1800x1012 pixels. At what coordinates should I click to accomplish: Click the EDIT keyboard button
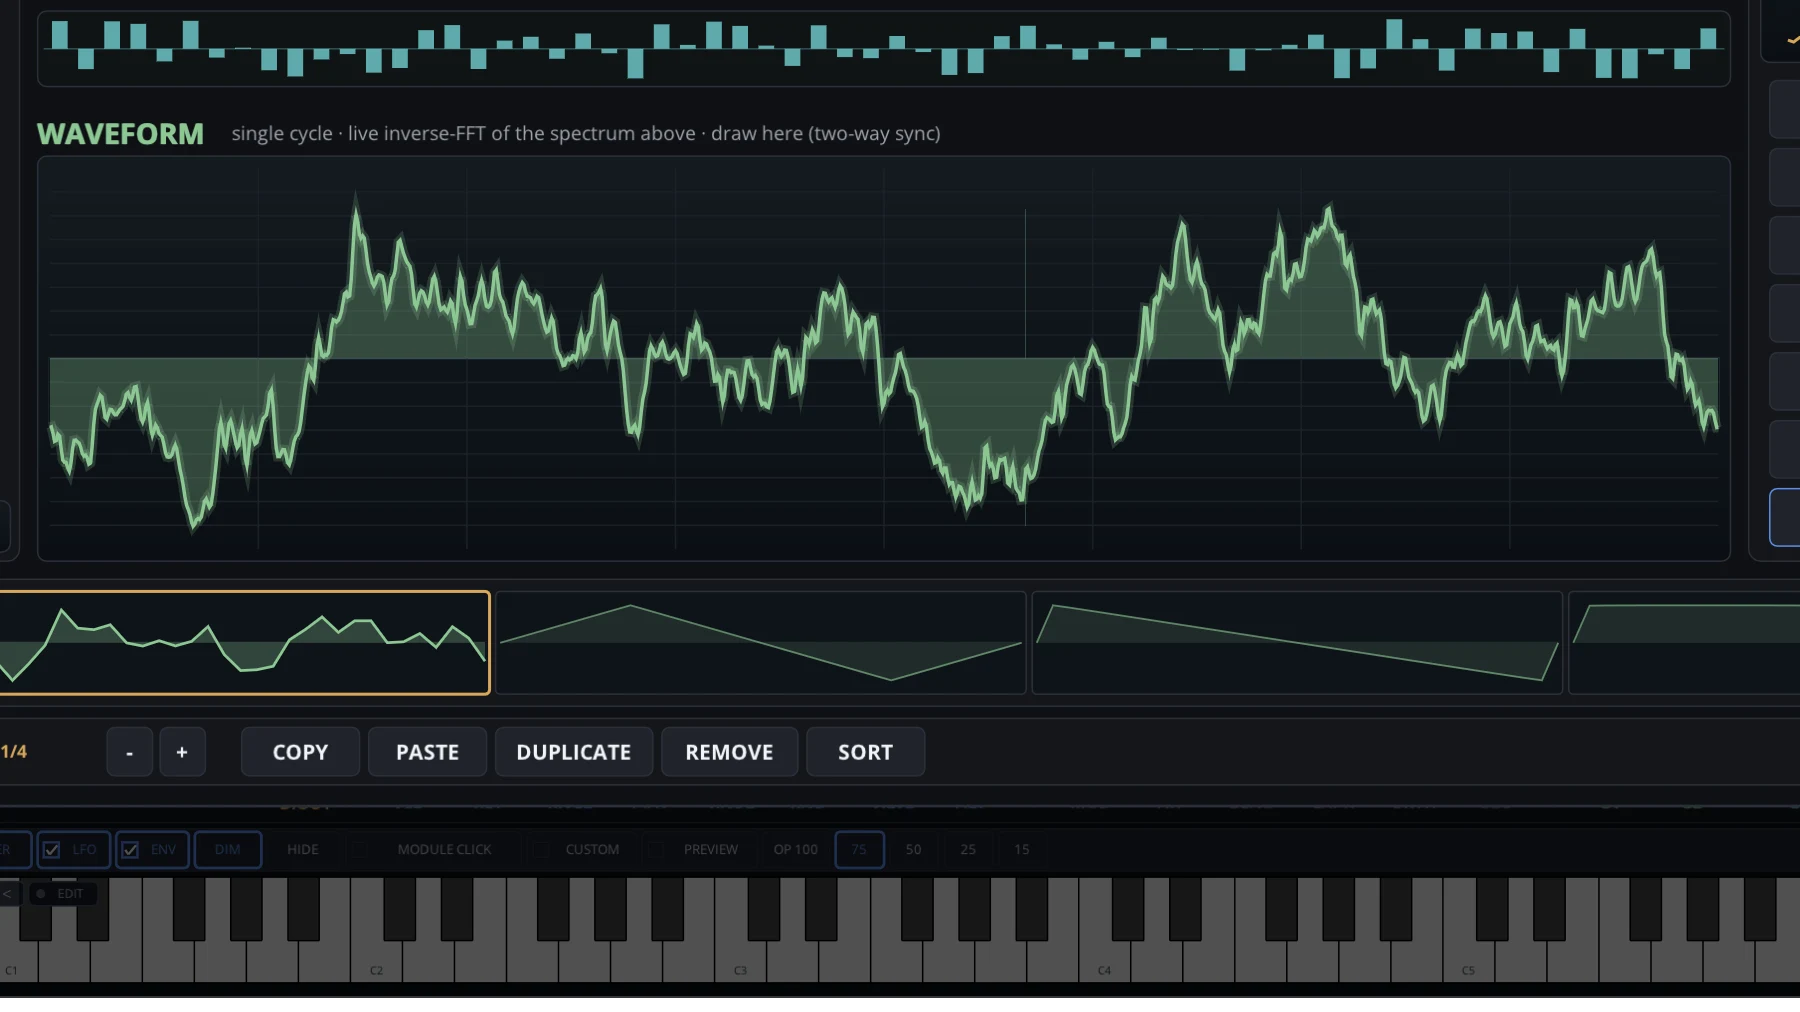coord(62,894)
